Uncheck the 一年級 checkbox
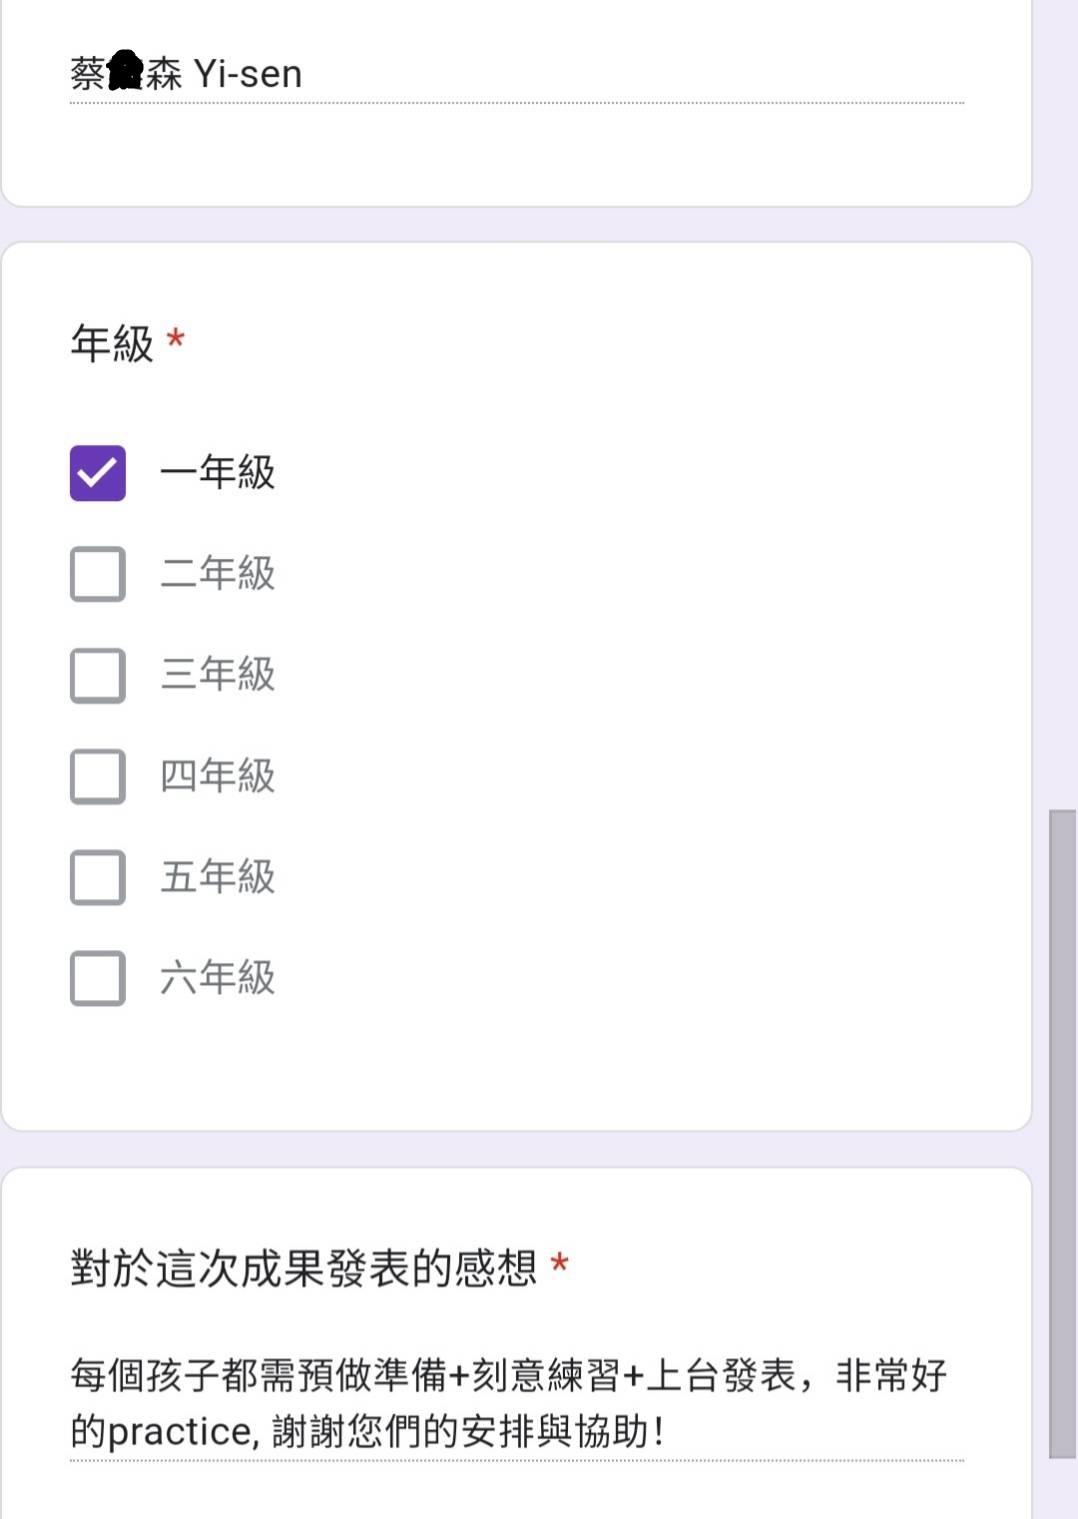Screen dimensions: 1078x1519 pos(98,473)
